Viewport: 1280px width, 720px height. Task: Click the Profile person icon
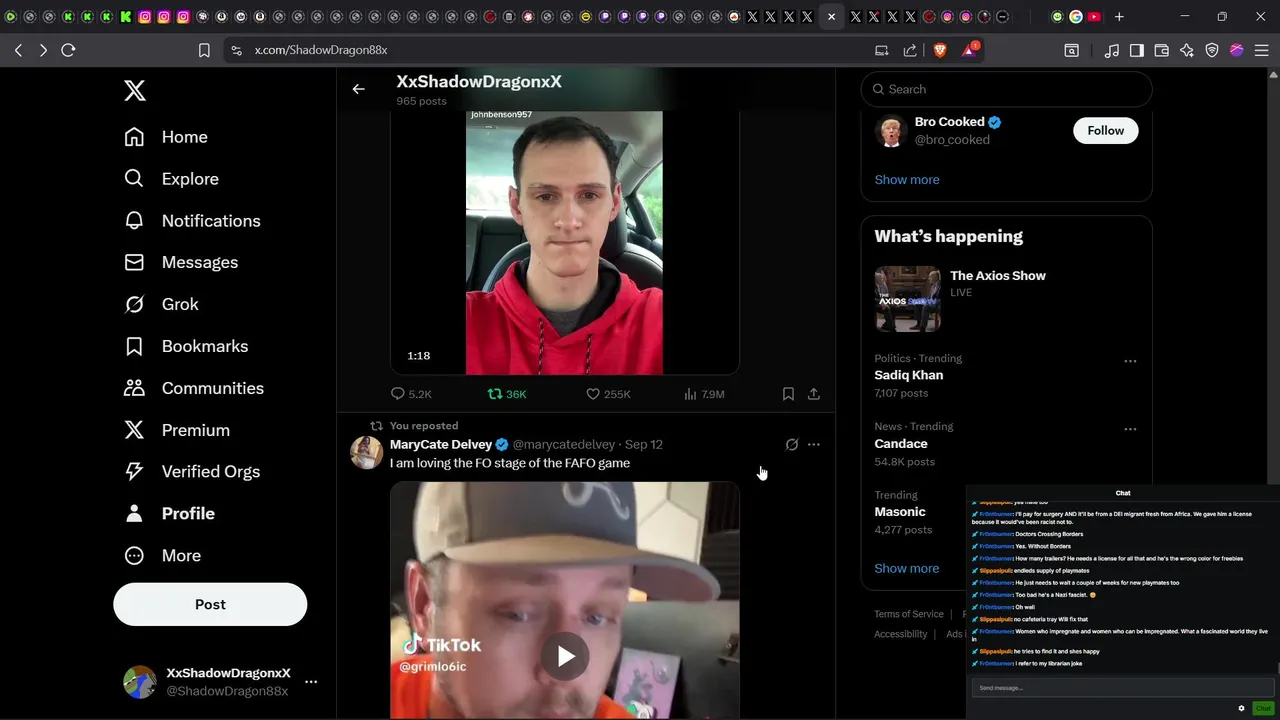click(134, 513)
